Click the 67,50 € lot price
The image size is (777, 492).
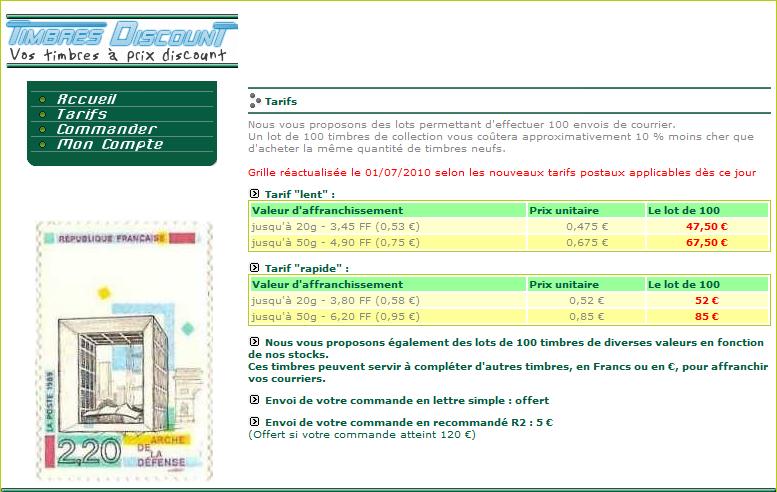point(706,242)
